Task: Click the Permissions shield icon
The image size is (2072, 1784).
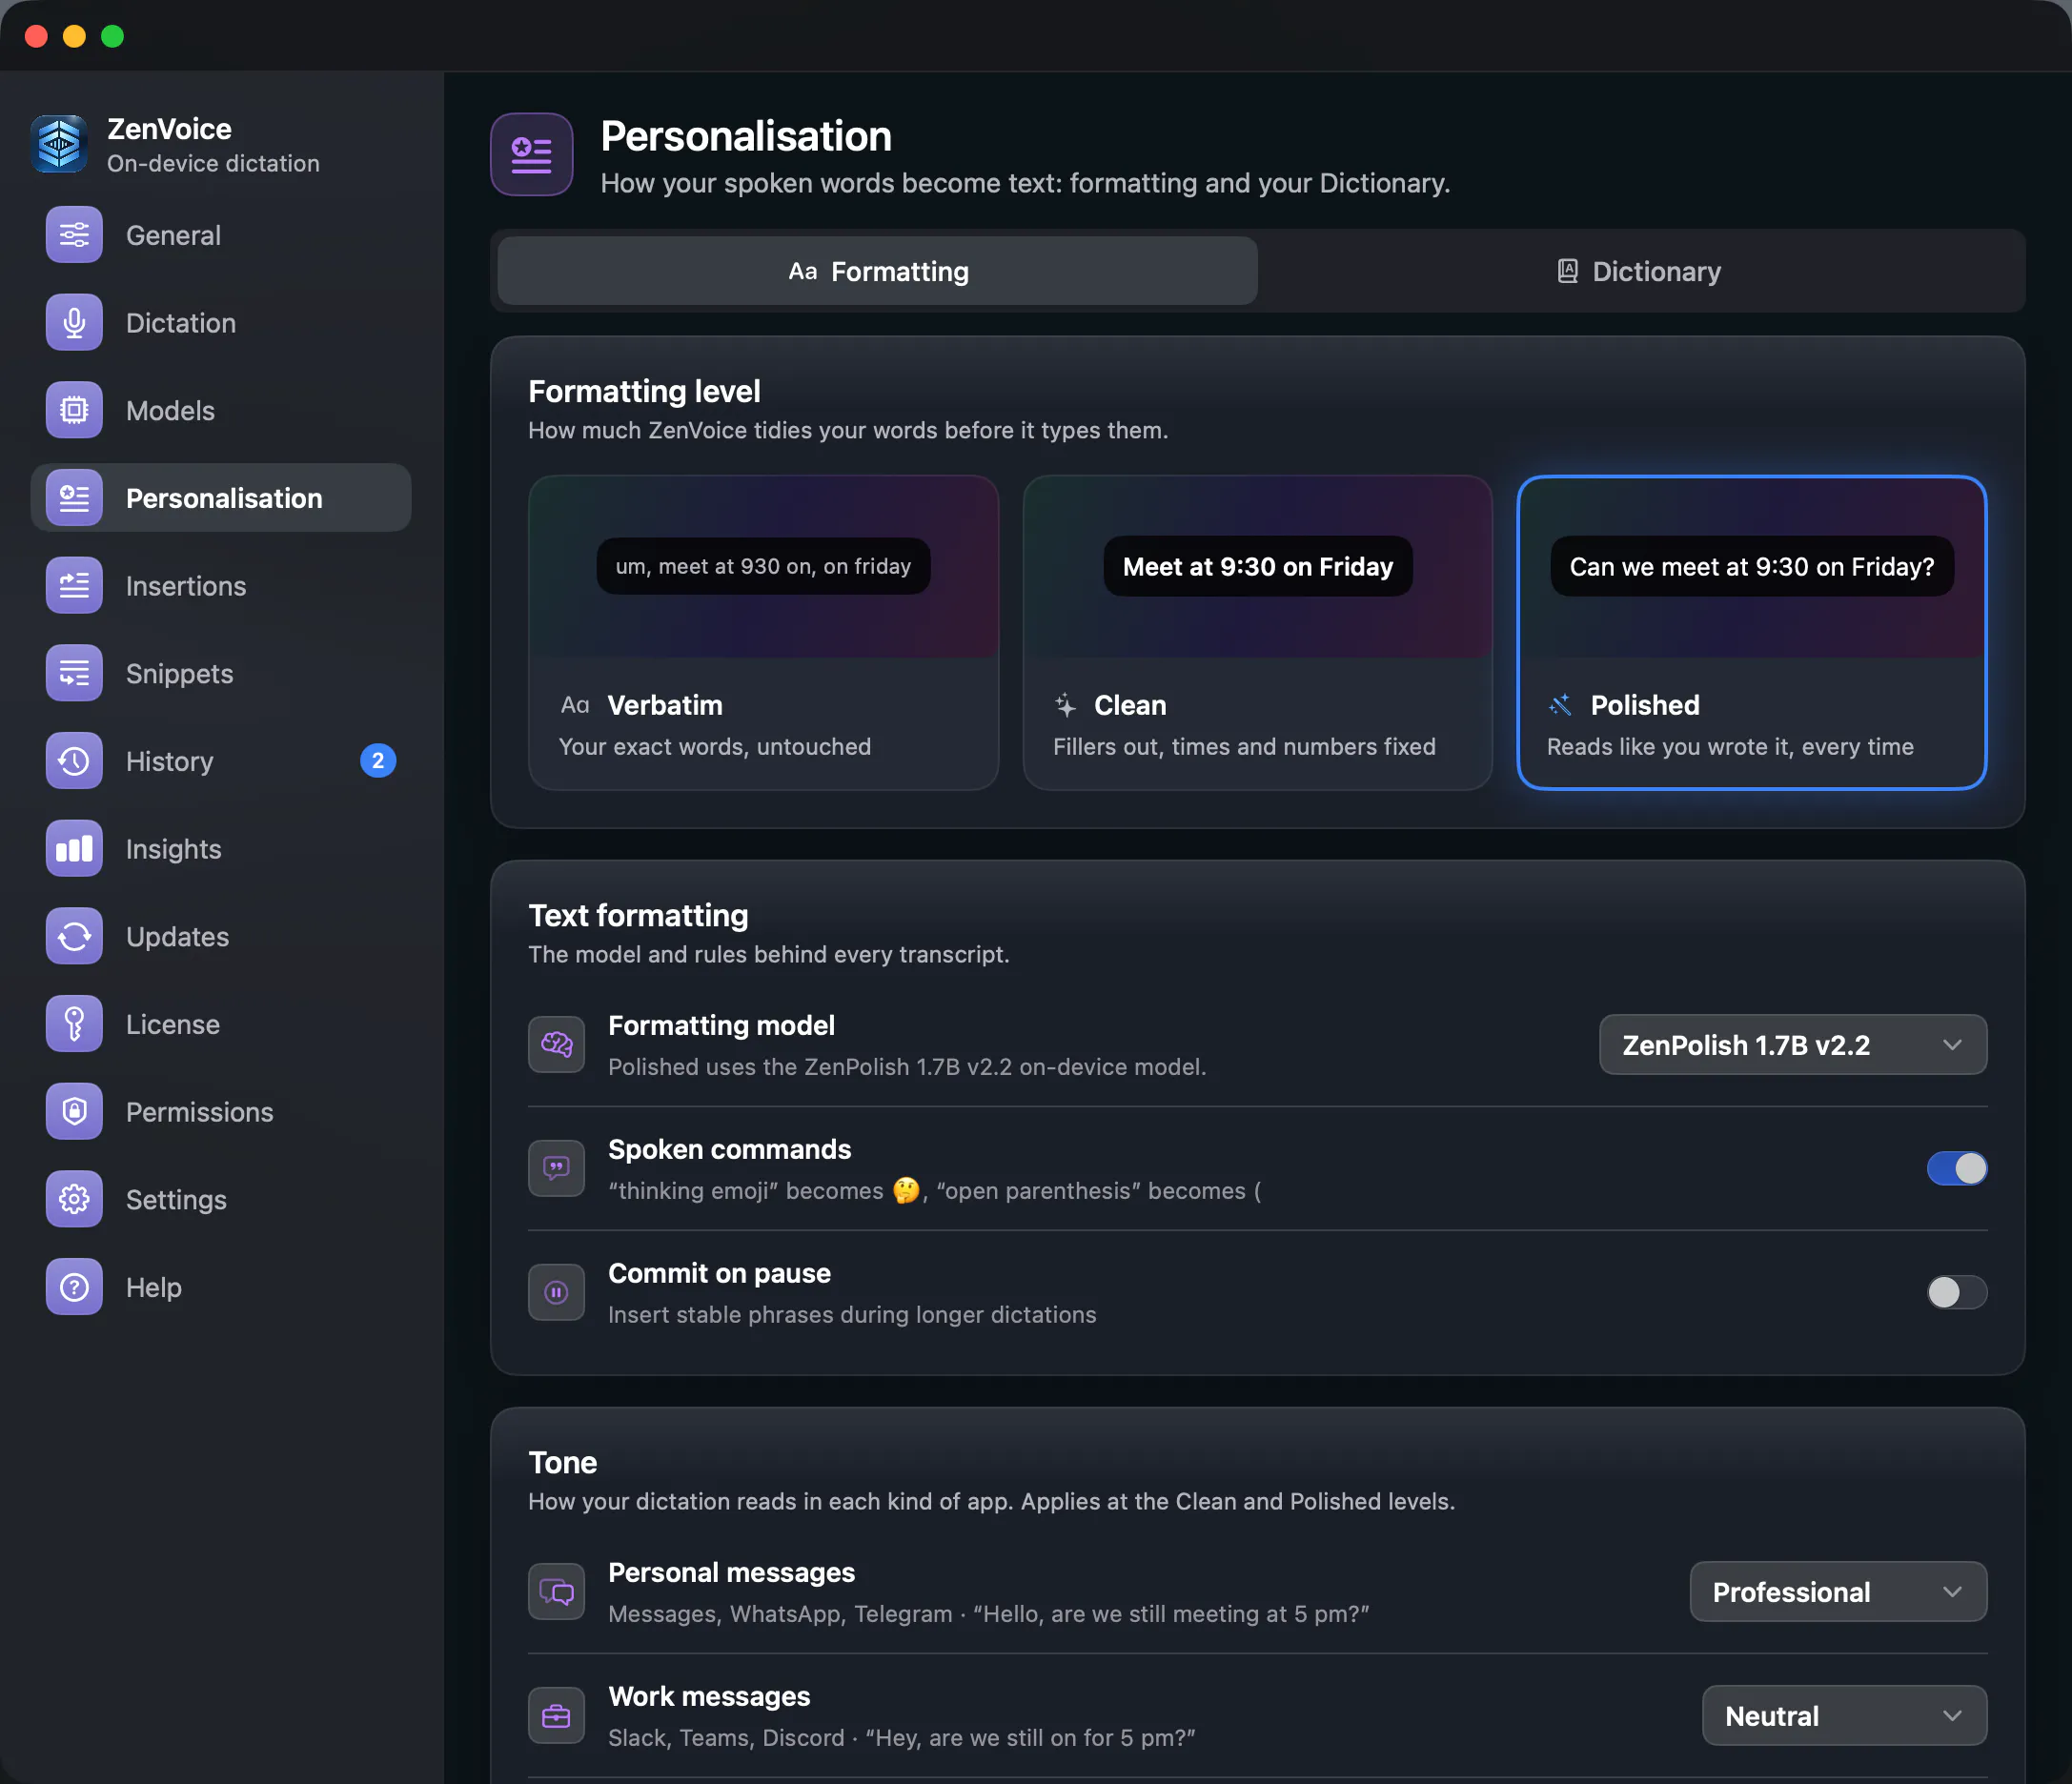Action: click(x=74, y=1112)
